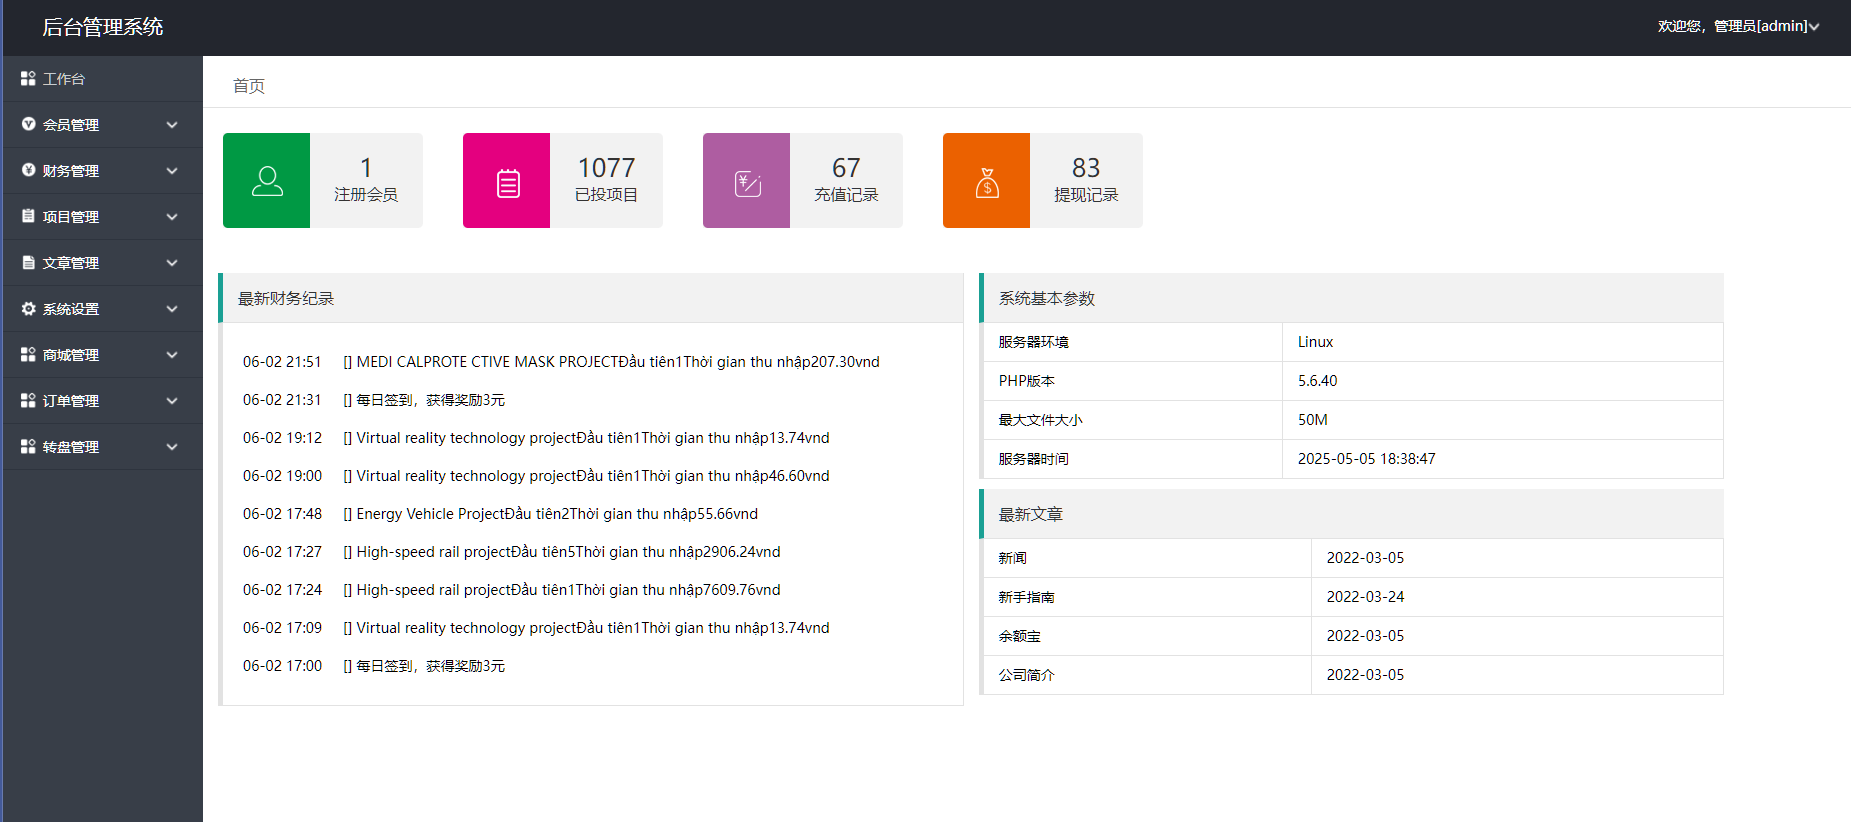1851x822 pixels.
Task: Click the gear icon beside 系统设置
Action: pos(28,309)
